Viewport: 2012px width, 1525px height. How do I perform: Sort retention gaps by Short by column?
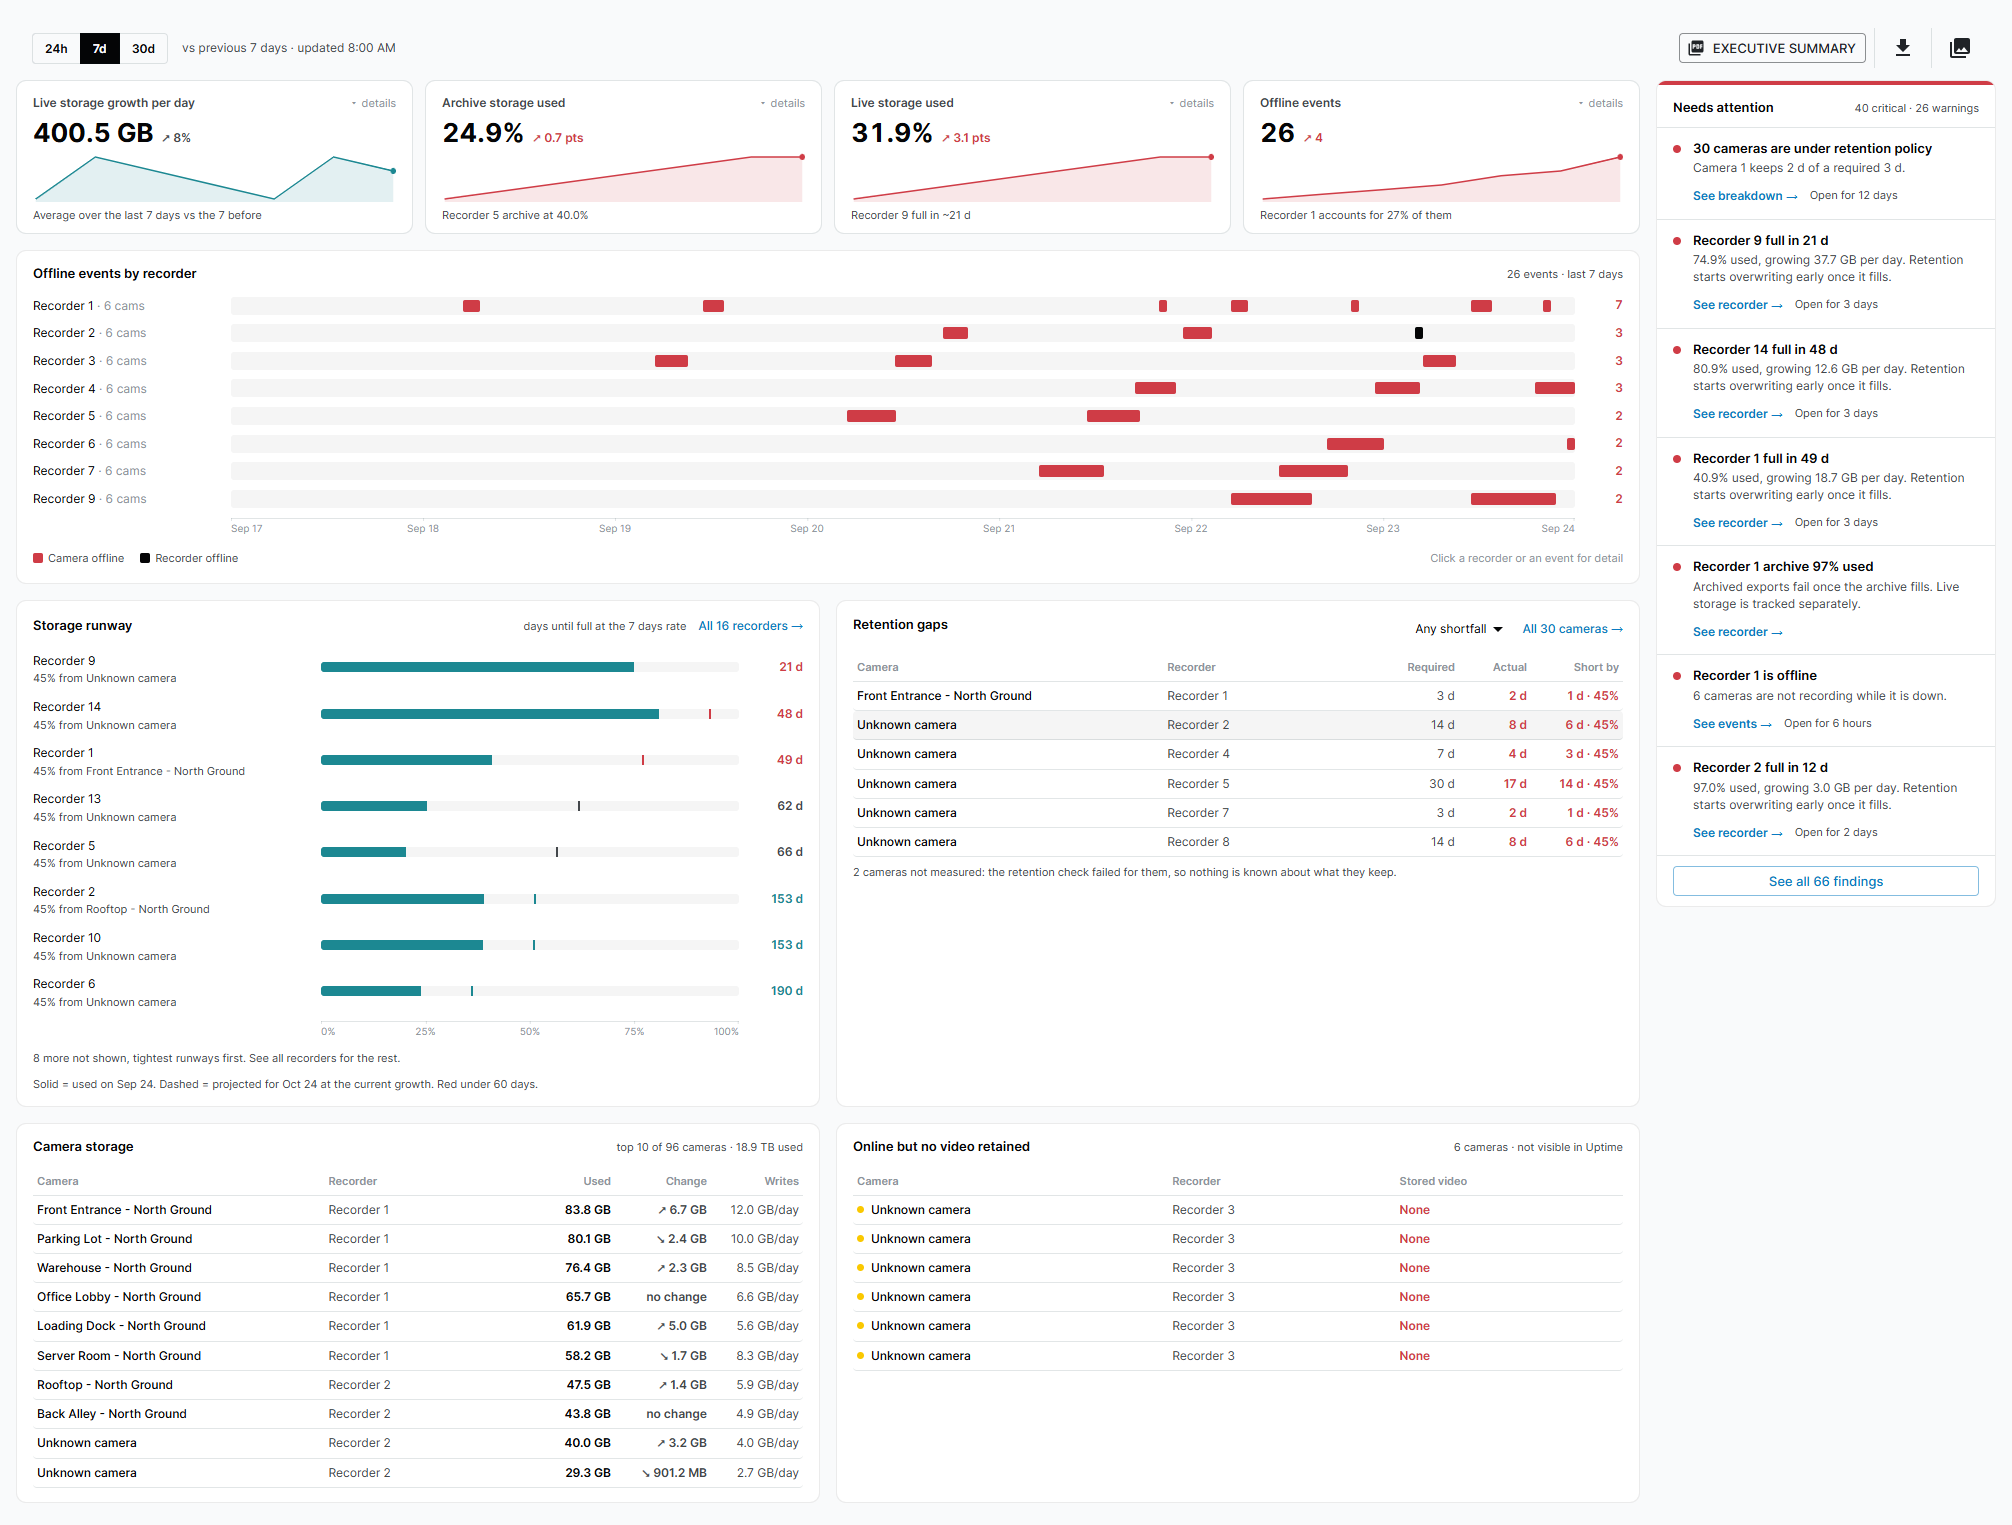point(1596,667)
